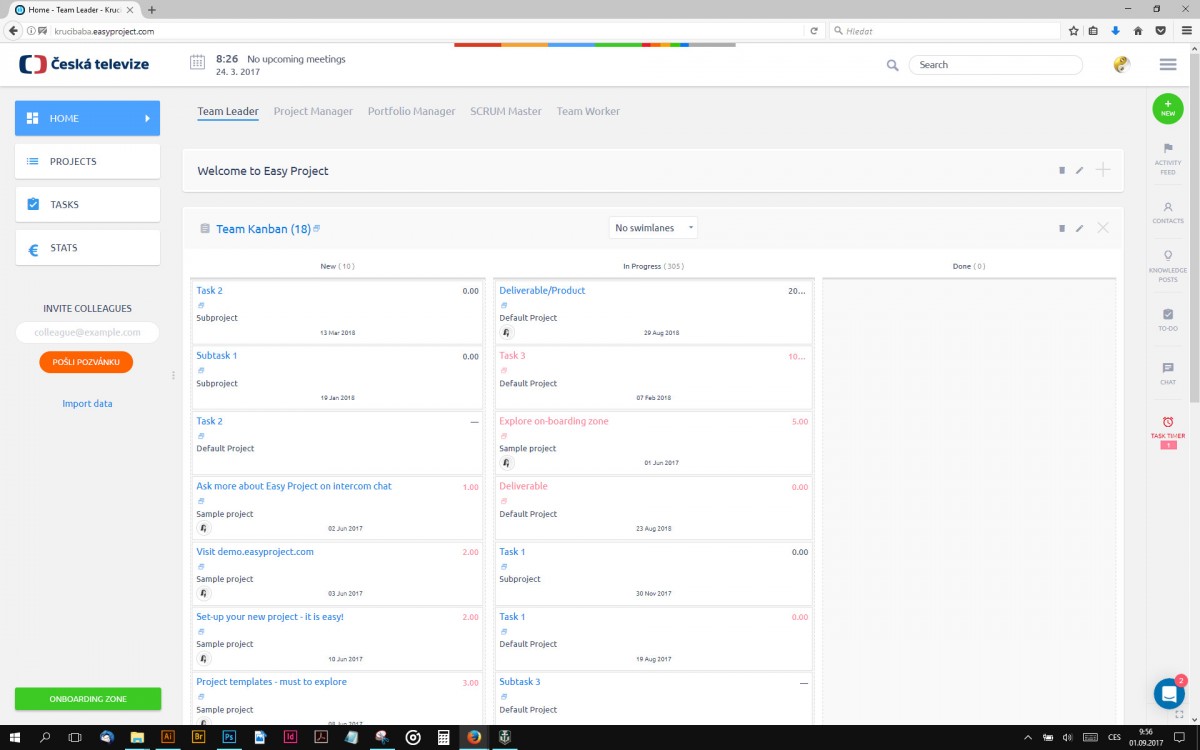Open a new browser tab with plus

click(x=152, y=9)
